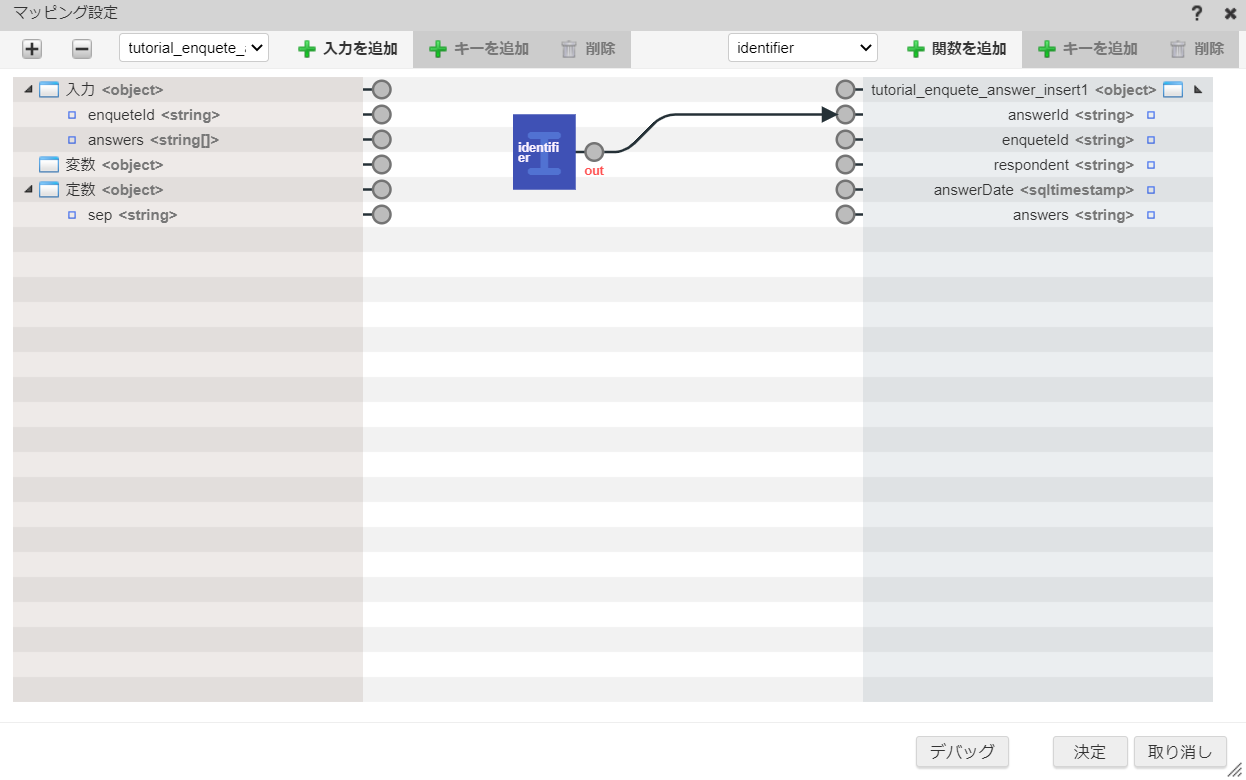
Task: Click right 削除 trash button
Action: click(x=1197, y=49)
